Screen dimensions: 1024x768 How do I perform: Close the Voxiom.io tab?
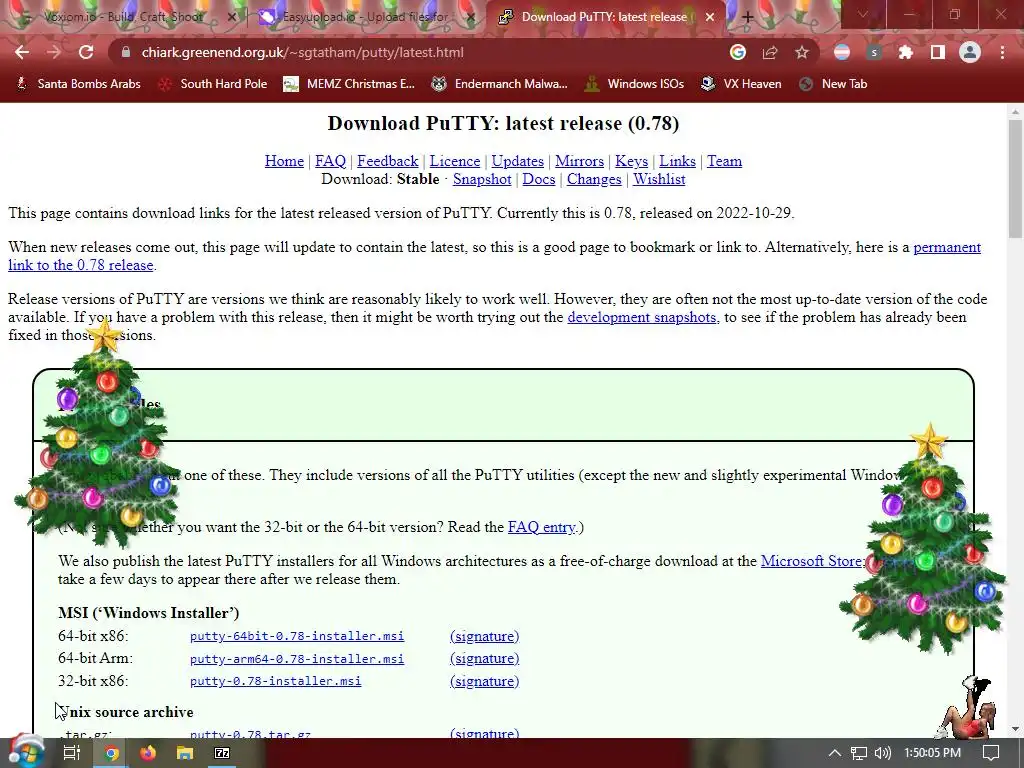231,17
